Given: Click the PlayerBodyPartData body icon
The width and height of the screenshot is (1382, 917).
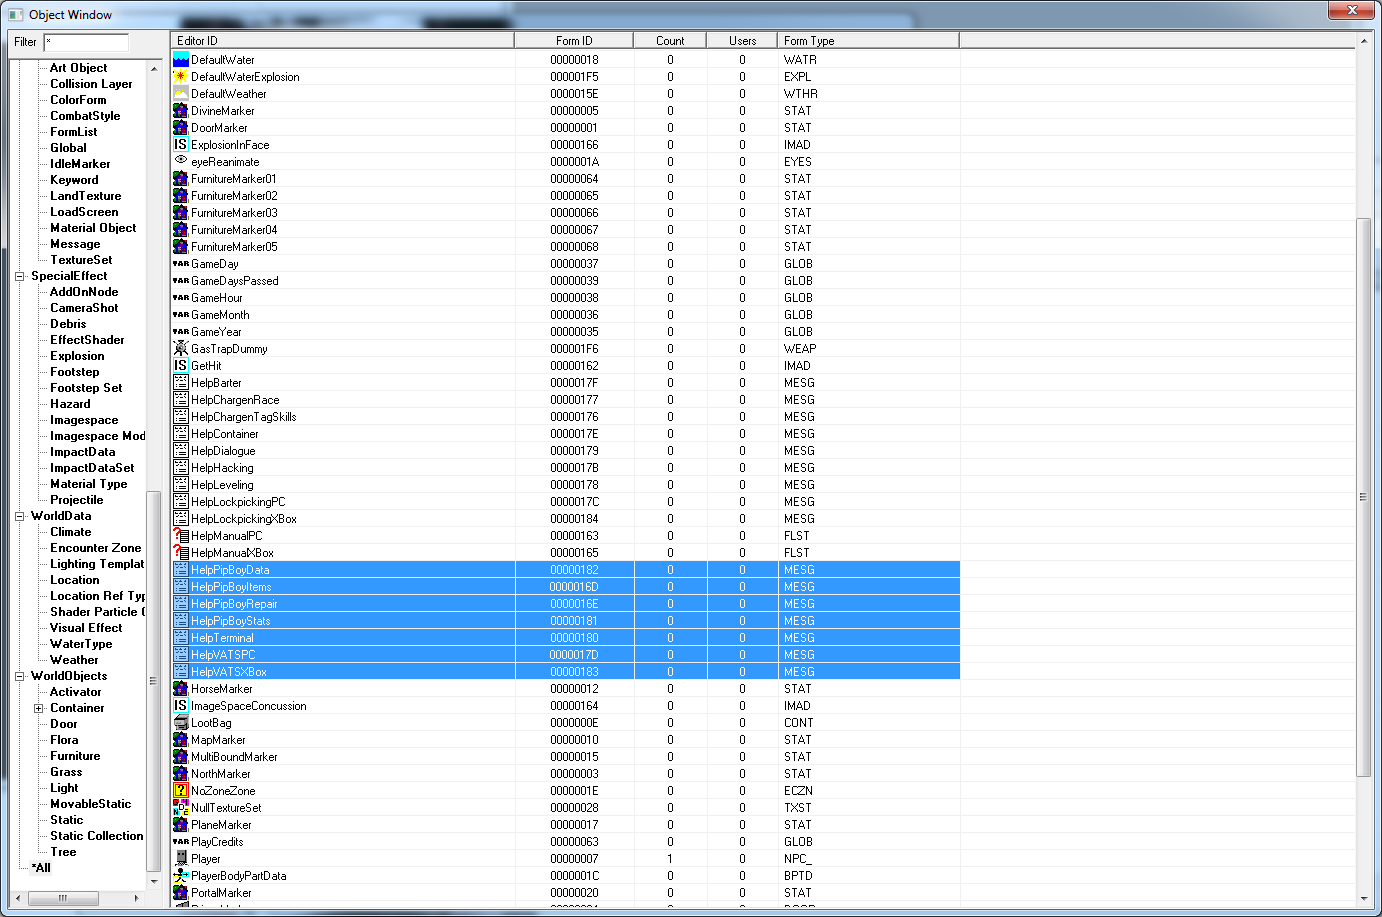Looking at the screenshot, I should click(x=181, y=876).
